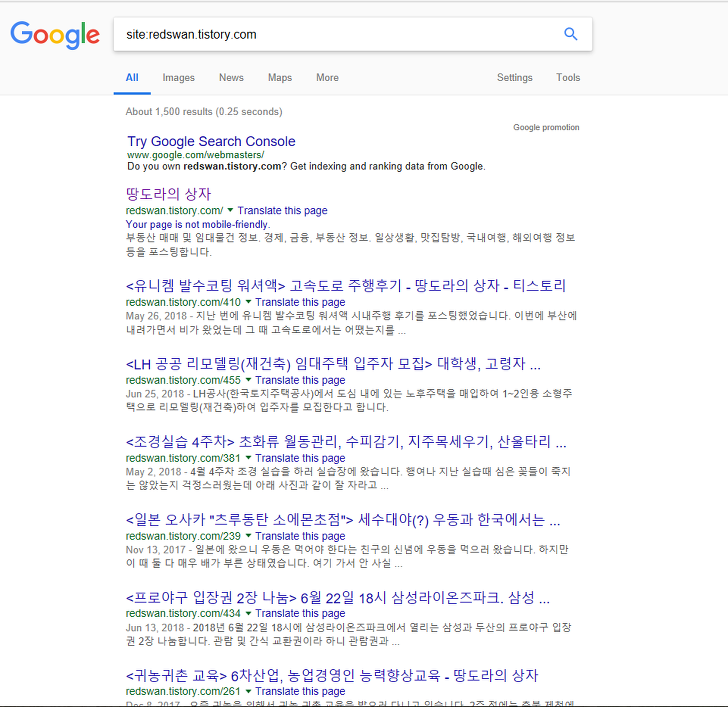This screenshot has height=707, width=728.
Task: Click the About 1,500 results text
Action: tap(204, 111)
